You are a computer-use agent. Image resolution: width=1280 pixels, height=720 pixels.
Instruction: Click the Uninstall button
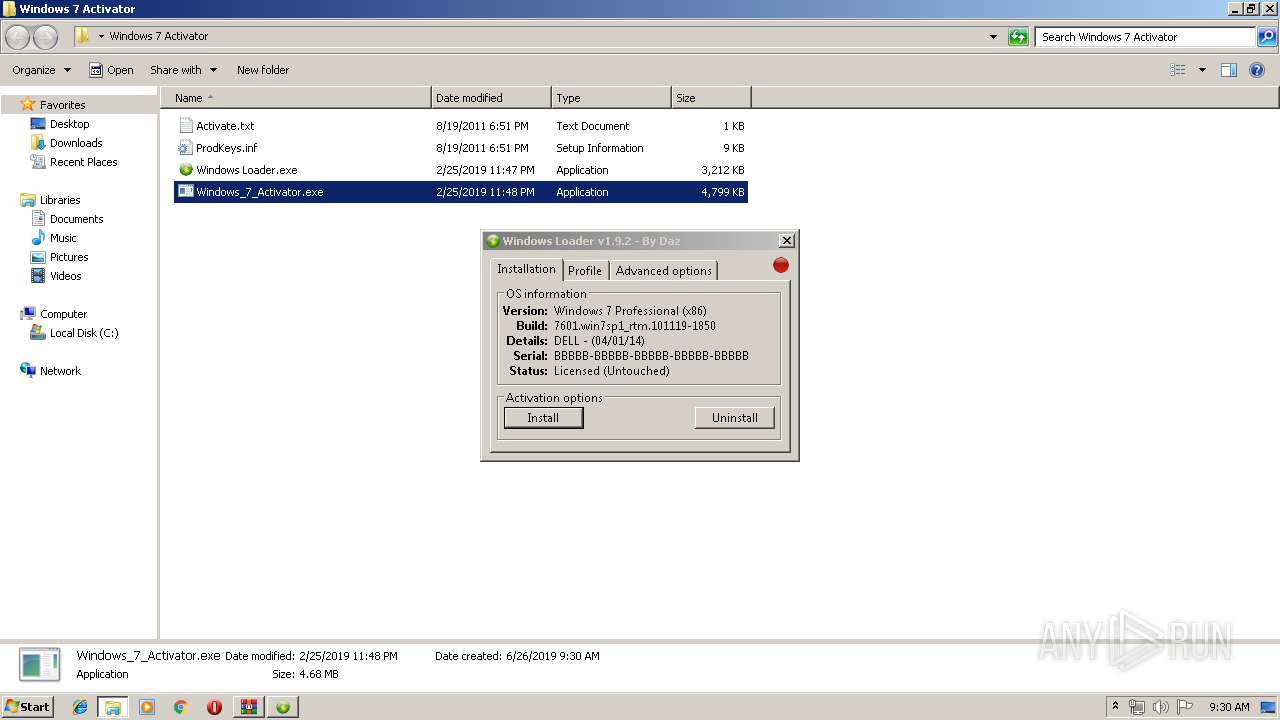click(x=735, y=418)
